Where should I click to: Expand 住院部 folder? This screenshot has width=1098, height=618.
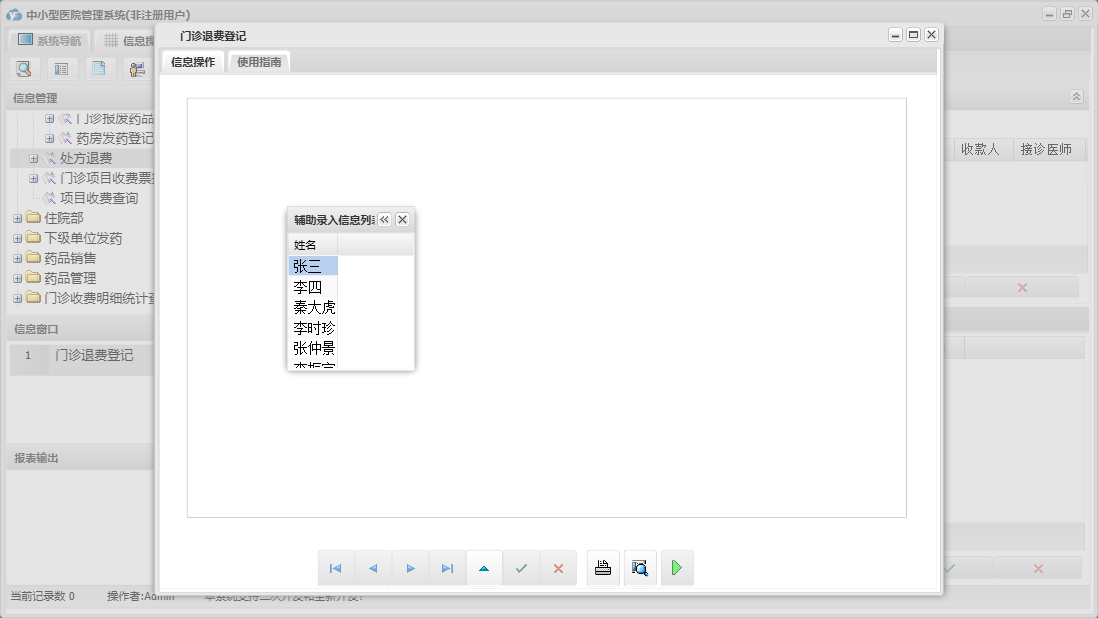[x=18, y=218]
